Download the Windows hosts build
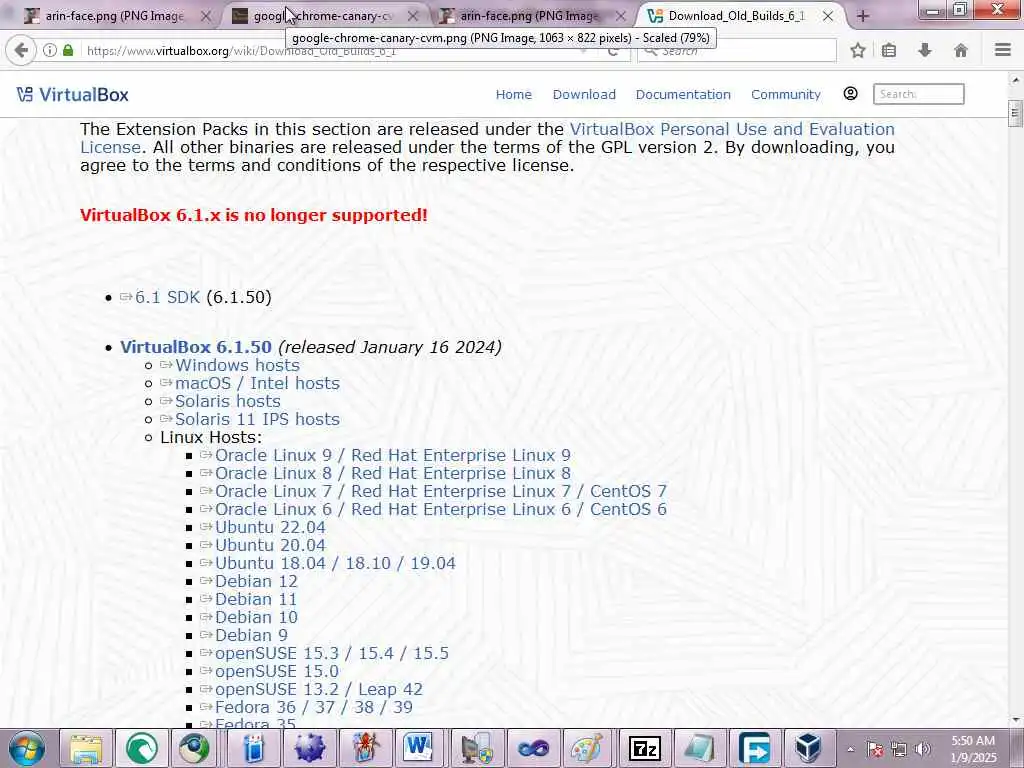The width and height of the screenshot is (1024, 768). (x=237, y=365)
